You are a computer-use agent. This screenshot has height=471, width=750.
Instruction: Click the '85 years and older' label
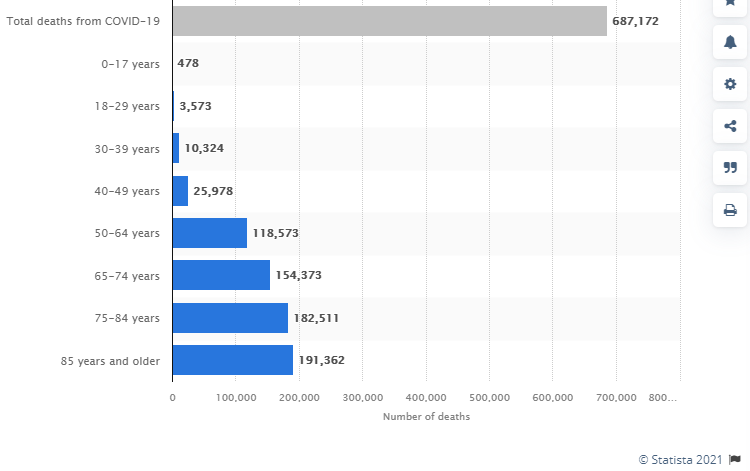[110, 361]
